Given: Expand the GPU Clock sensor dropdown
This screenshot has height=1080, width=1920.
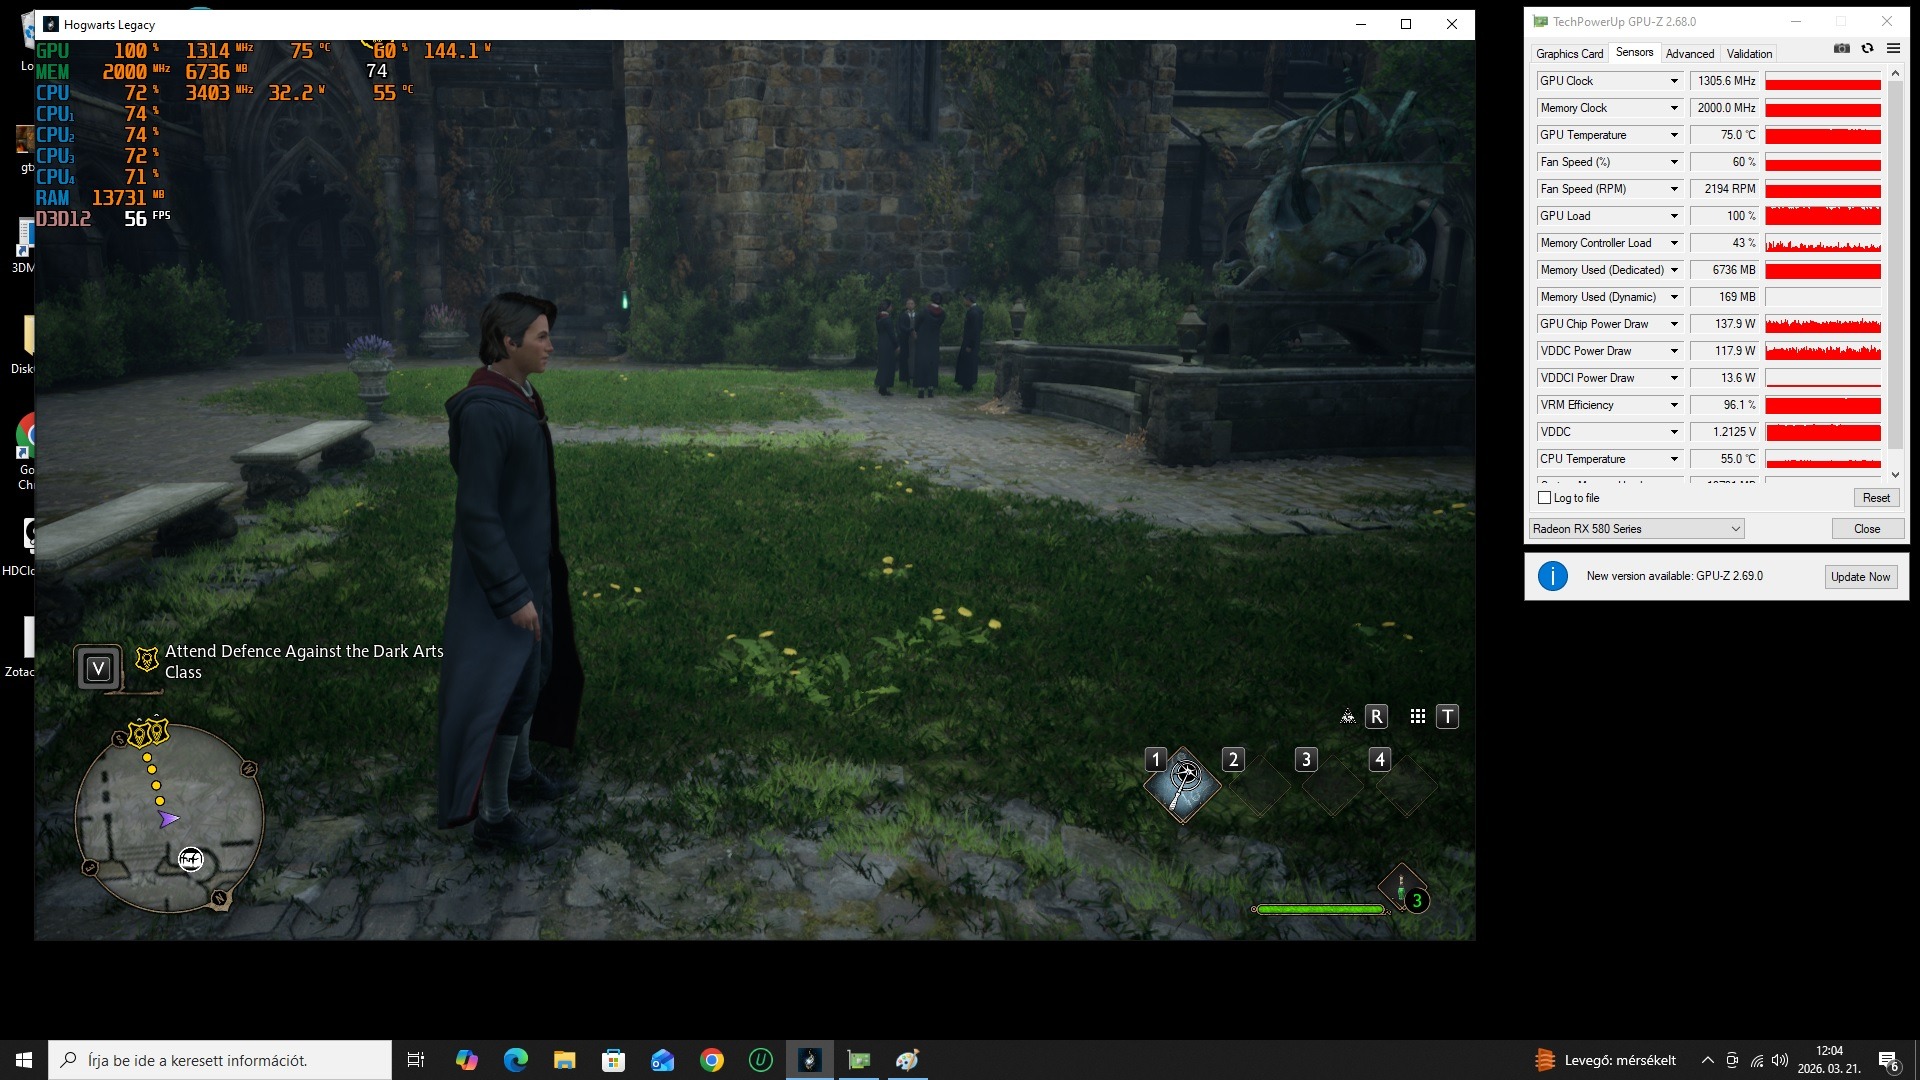Looking at the screenshot, I should coord(1674,81).
